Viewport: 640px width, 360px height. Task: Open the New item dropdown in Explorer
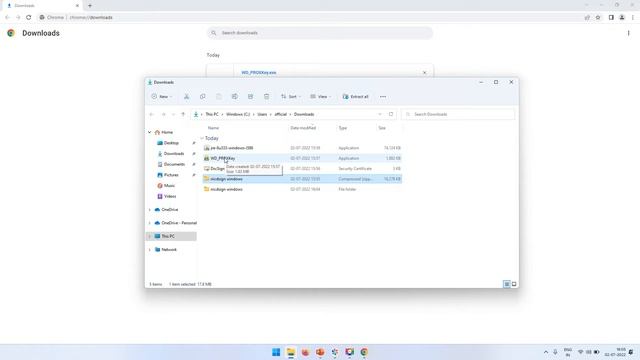point(162,97)
